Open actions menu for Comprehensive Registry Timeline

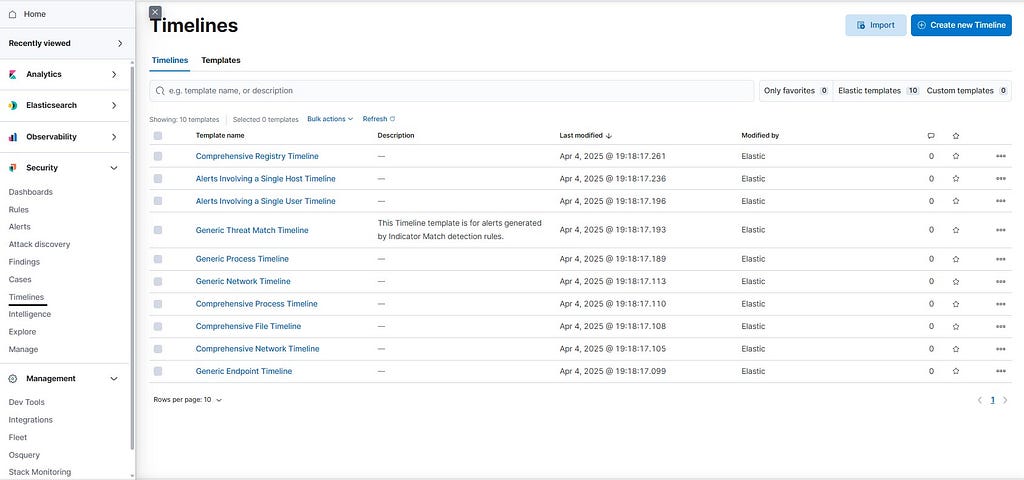(x=1000, y=156)
